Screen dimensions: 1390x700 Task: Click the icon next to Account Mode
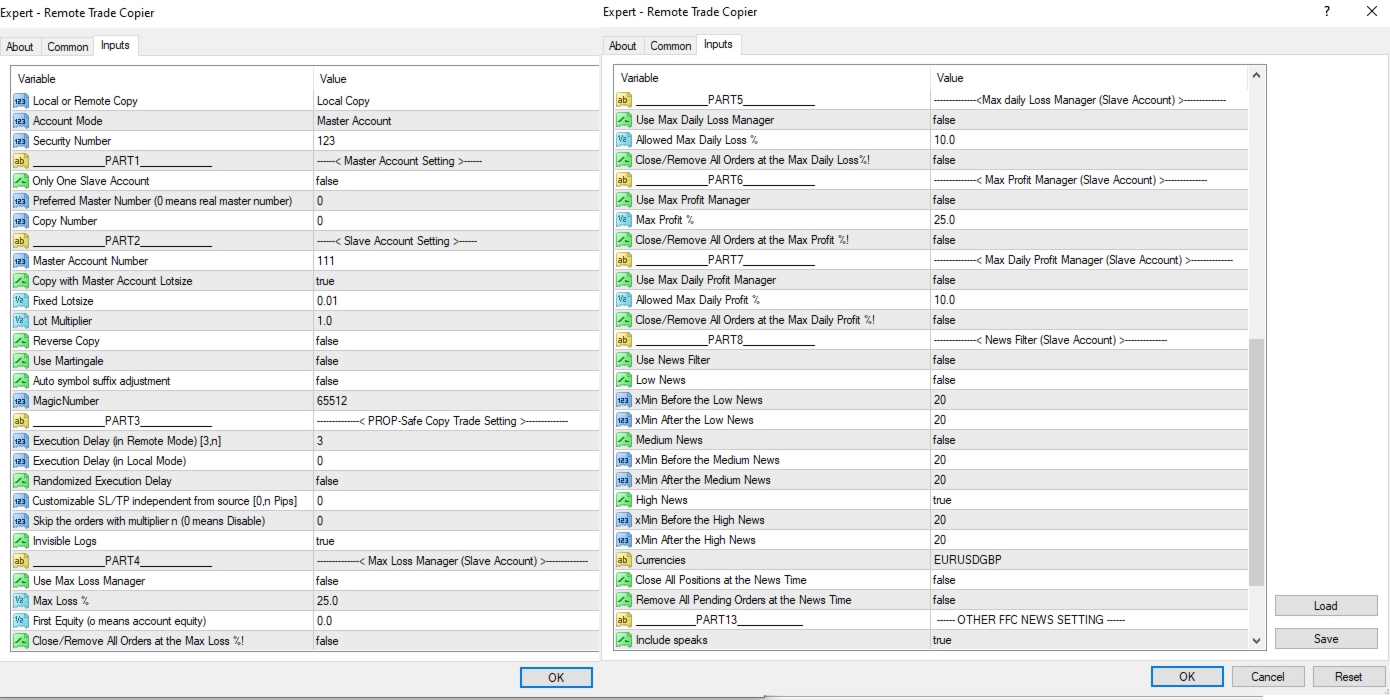pos(21,121)
